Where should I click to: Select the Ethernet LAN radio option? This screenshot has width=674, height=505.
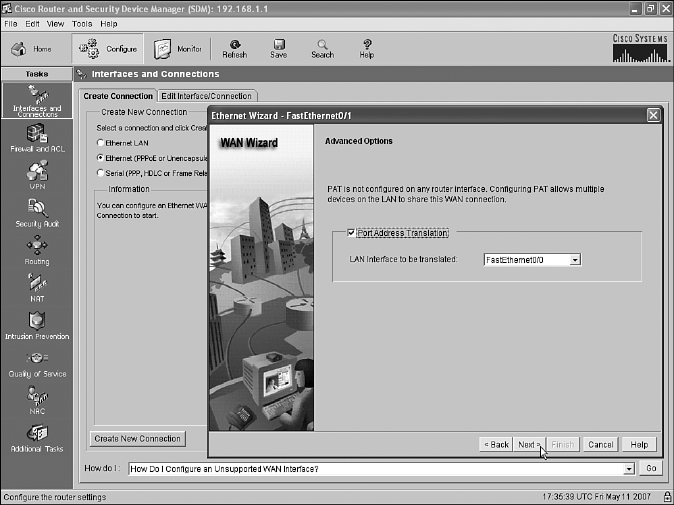point(100,143)
